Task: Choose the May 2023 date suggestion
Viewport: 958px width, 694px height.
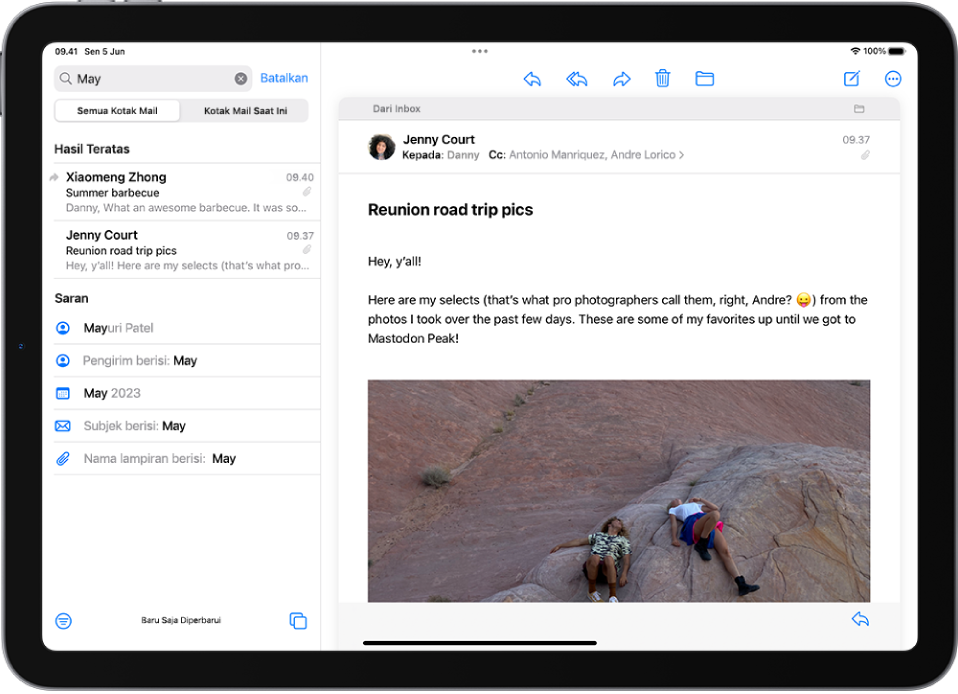Action: 105,393
